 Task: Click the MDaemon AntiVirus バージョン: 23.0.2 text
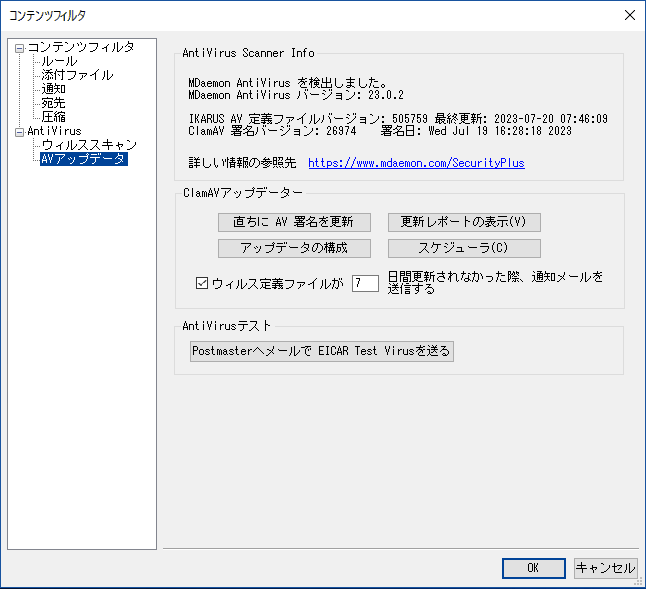point(296,95)
